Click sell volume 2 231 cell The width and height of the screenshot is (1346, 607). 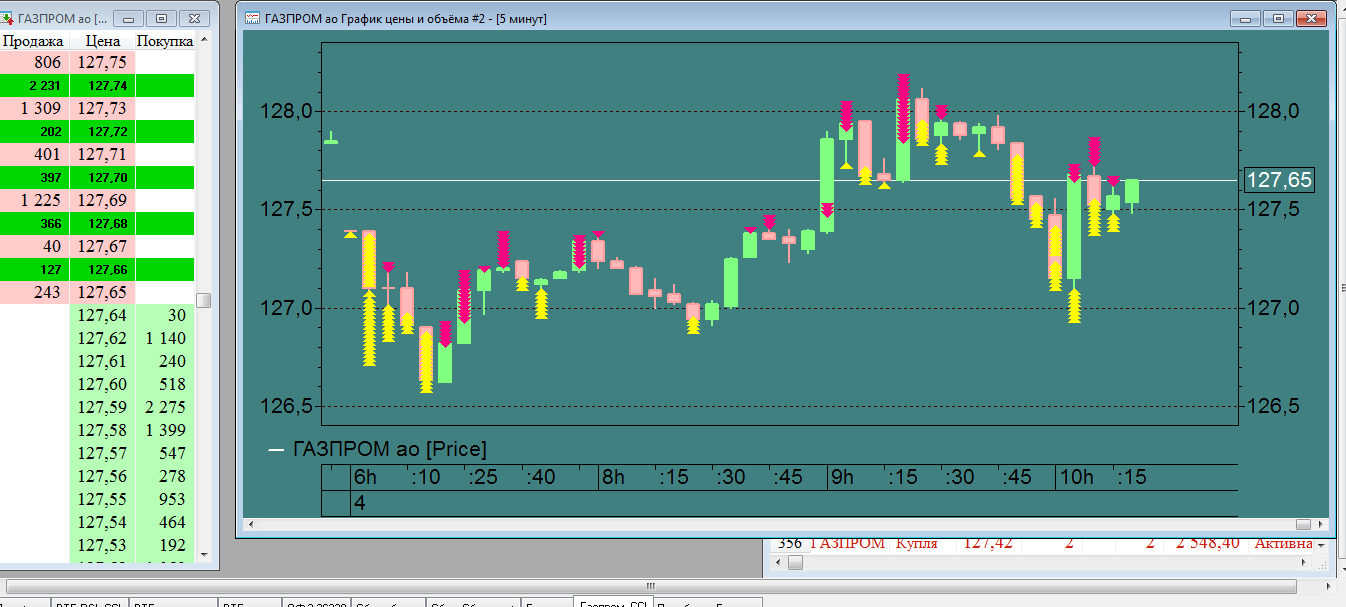pos(34,85)
